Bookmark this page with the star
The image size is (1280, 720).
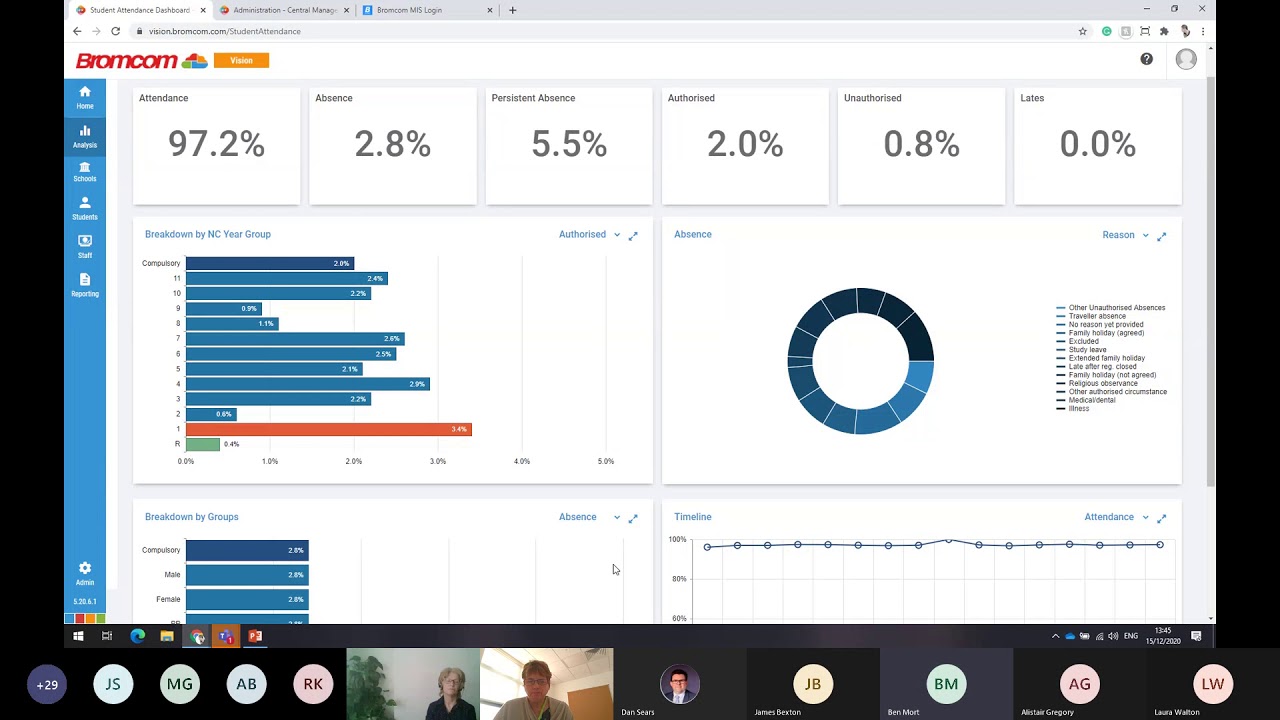coord(1082,31)
